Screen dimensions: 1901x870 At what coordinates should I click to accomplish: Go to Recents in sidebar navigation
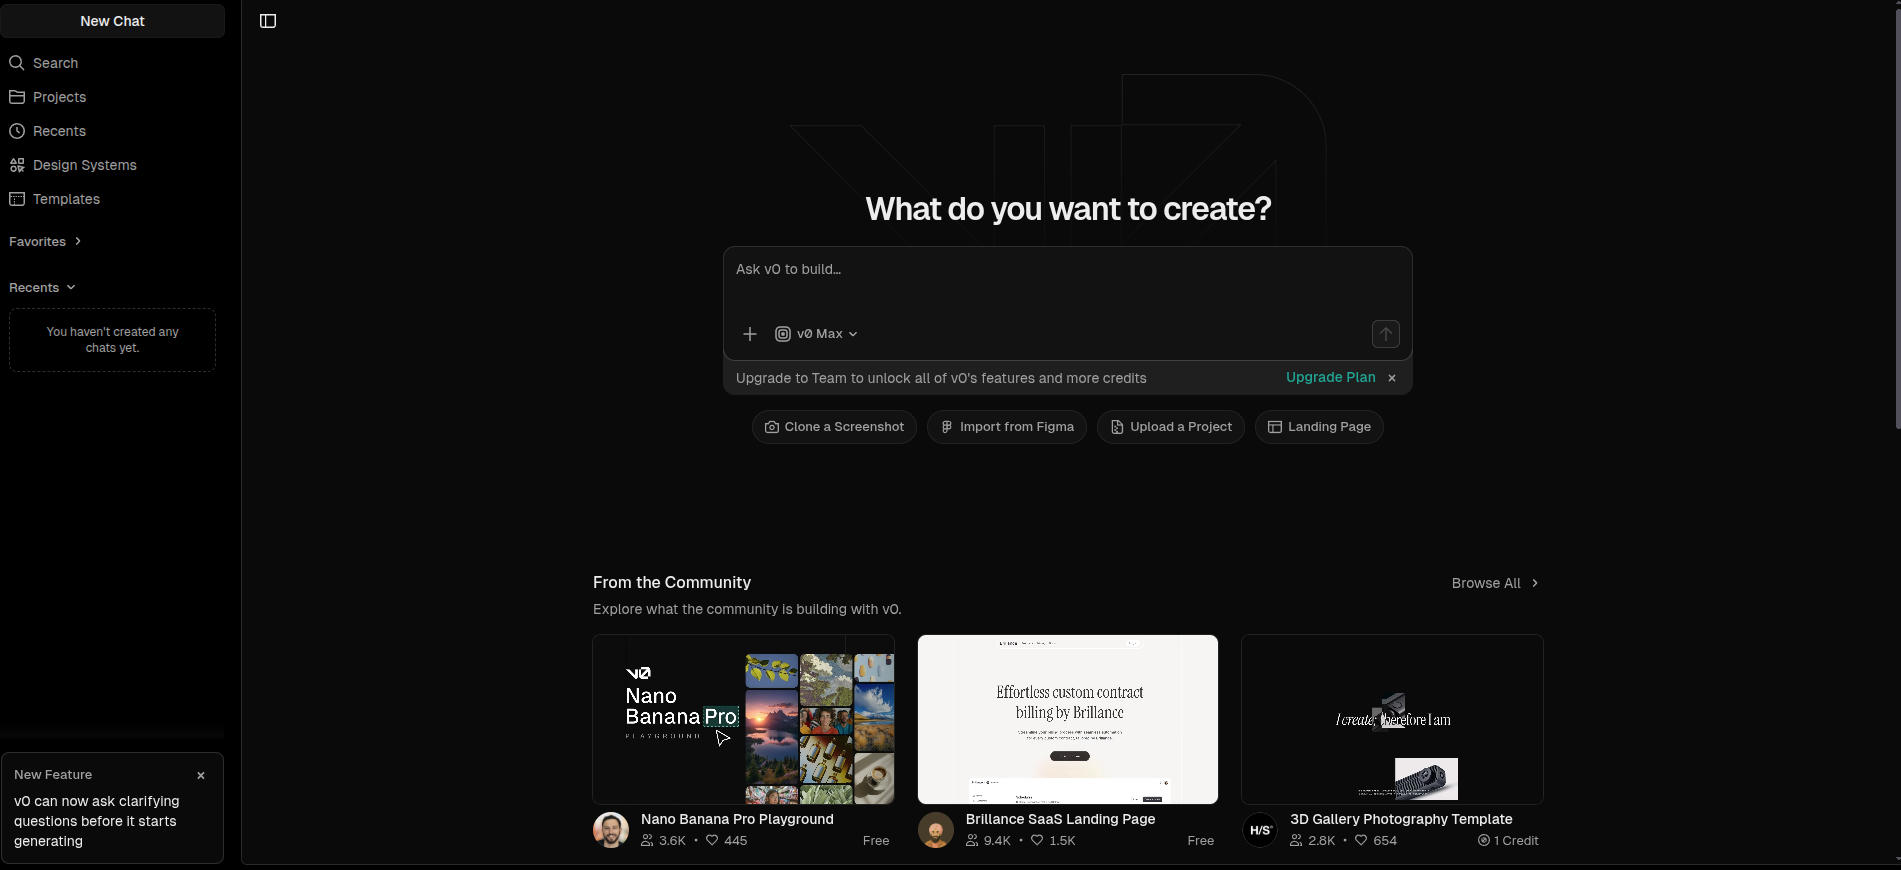coord(59,131)
